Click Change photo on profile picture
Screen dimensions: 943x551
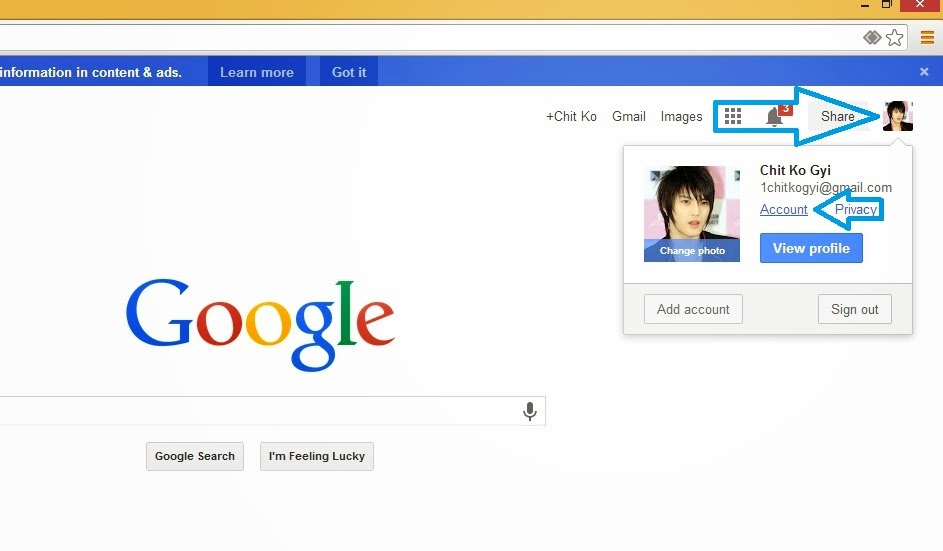click(692, 251)
